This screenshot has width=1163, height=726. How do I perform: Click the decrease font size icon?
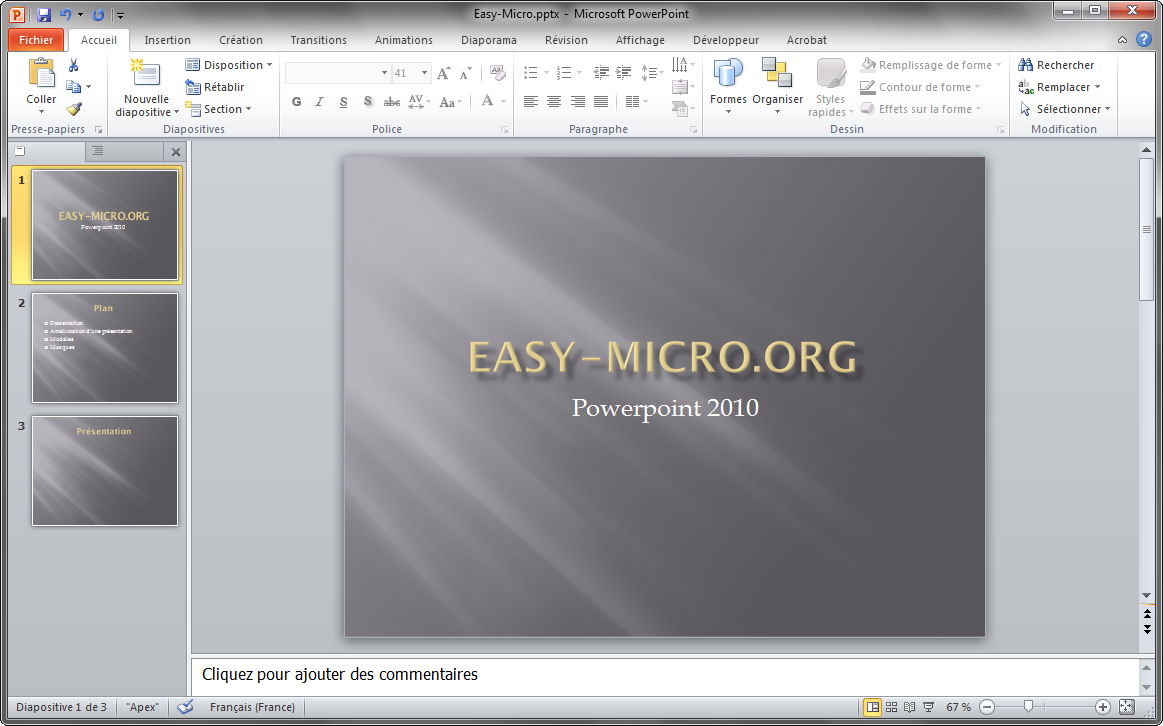coord(466,73)
